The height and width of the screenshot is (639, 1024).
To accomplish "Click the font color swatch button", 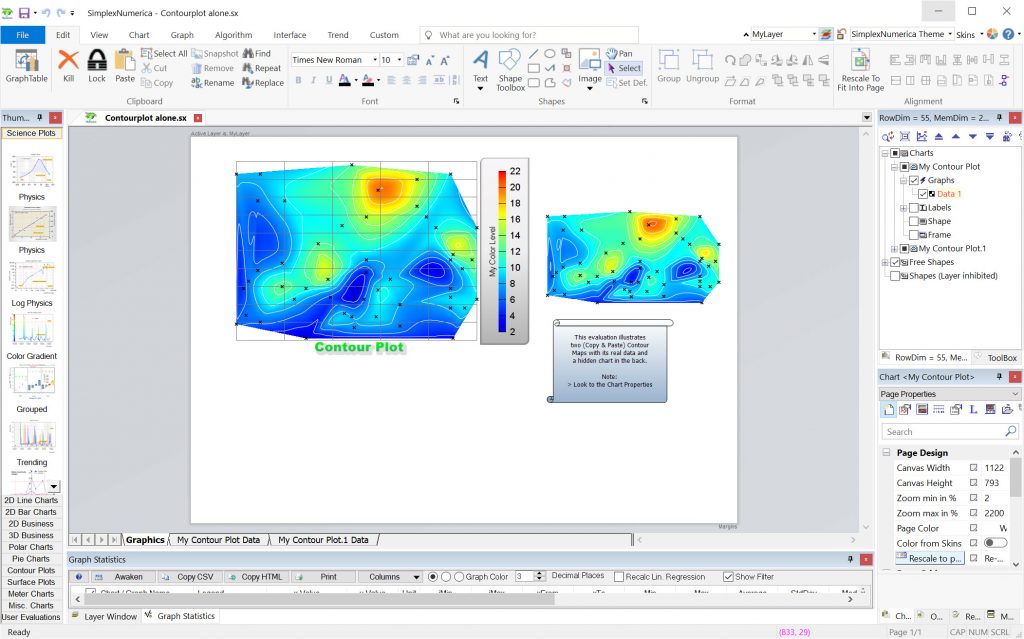I will coord(344,80).
